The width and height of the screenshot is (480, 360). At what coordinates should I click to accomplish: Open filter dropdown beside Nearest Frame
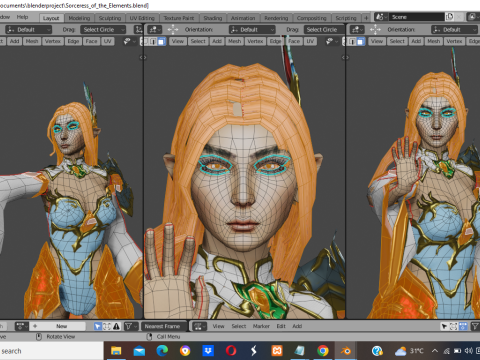pos(130,326)
